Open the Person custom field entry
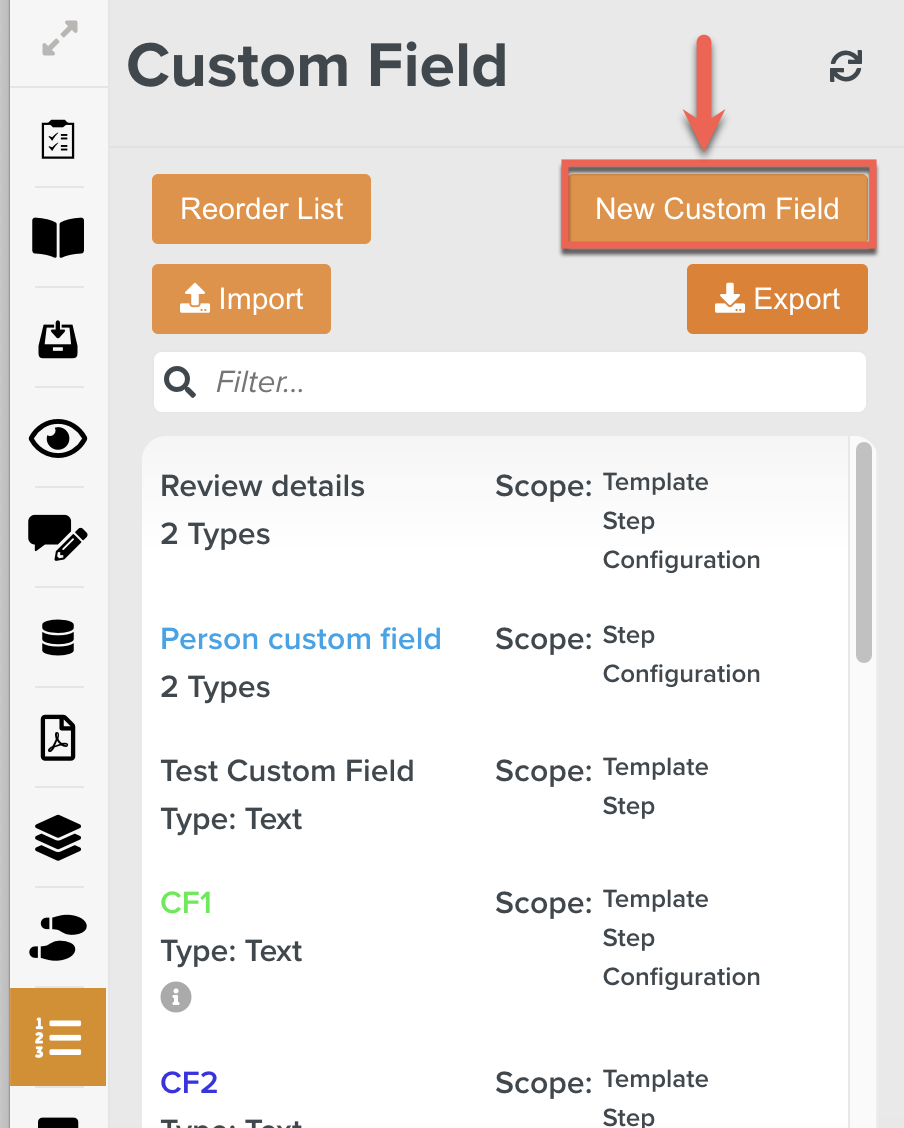 pos(301,639)
